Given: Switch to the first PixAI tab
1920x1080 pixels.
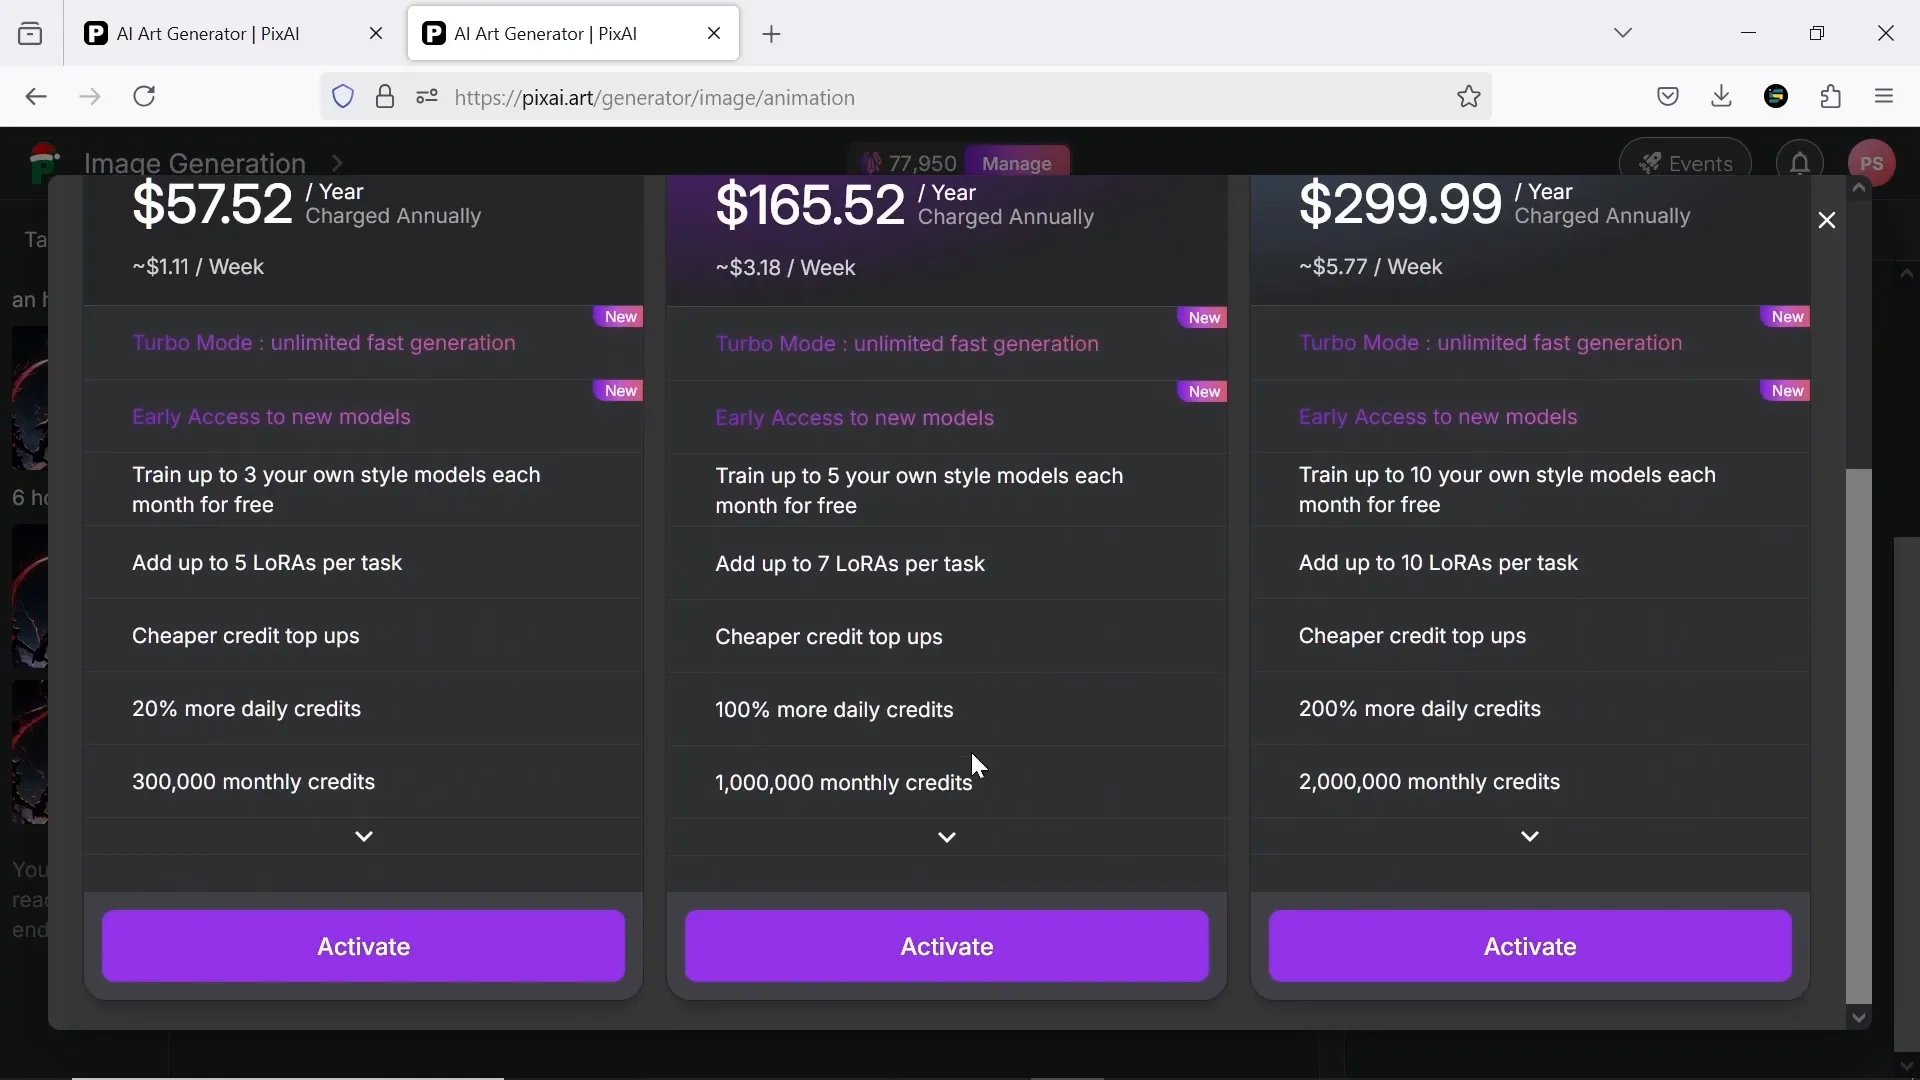Looking at the screenshot, I should tap(209, 34).
